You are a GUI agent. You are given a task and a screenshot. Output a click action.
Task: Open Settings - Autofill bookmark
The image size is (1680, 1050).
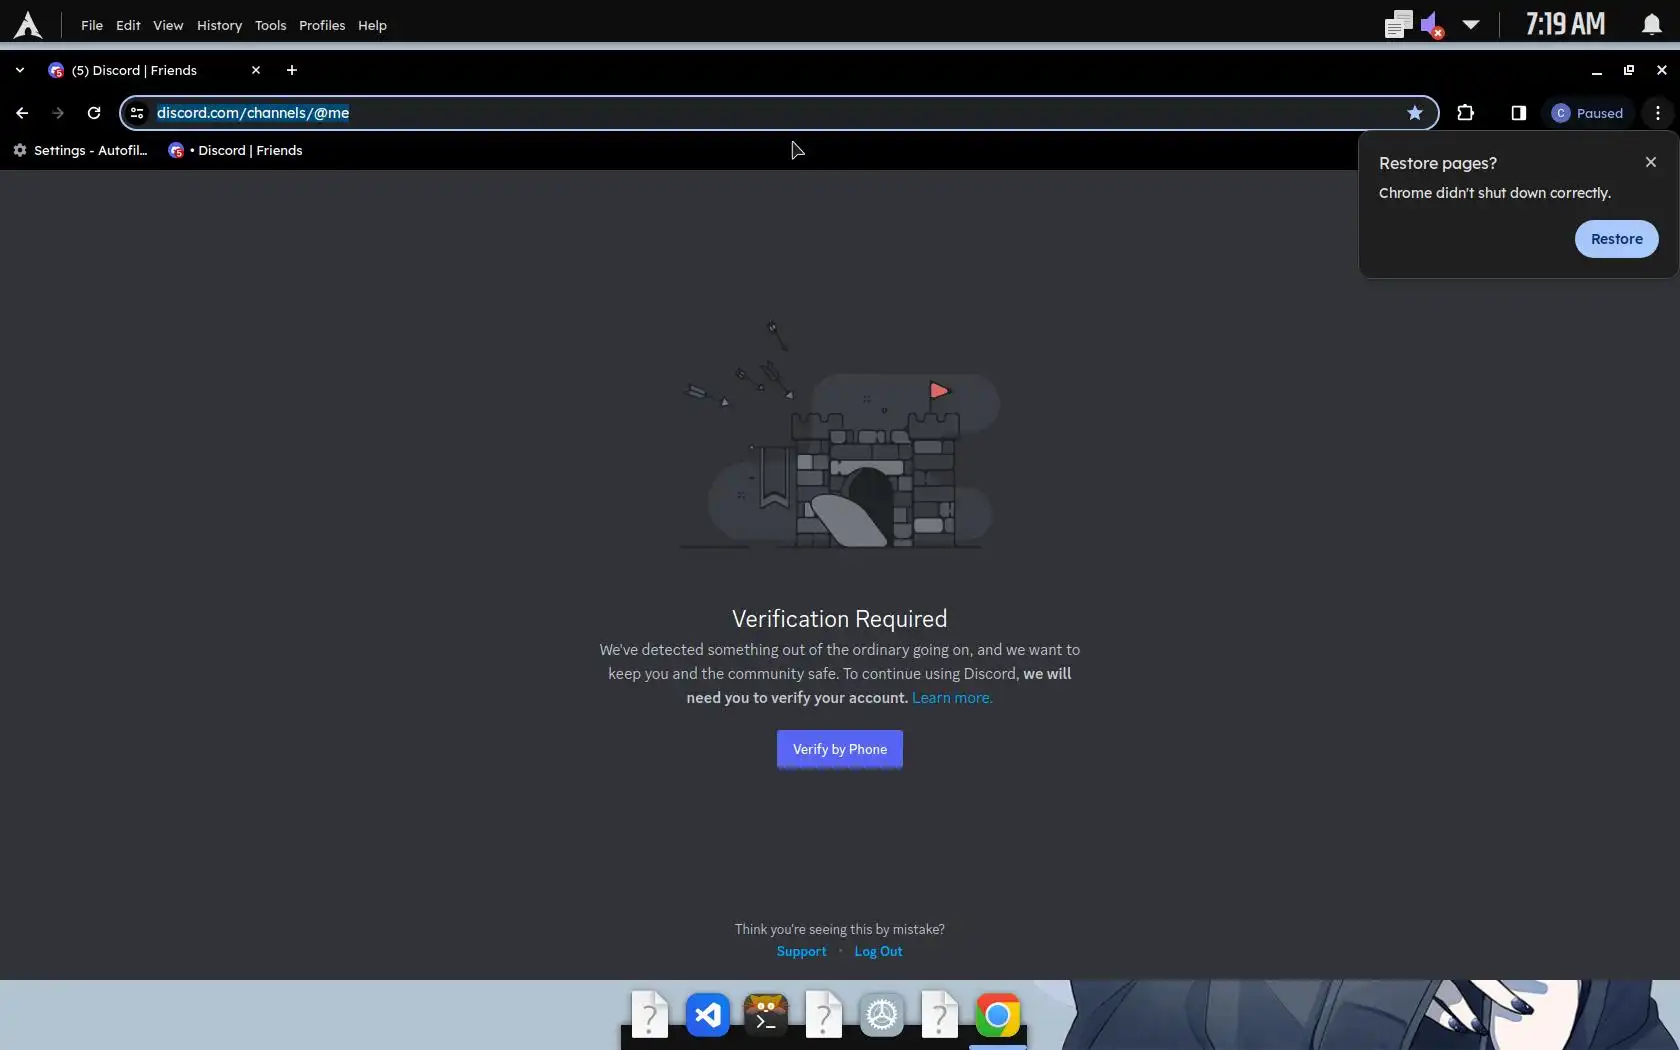click(80, 150)
